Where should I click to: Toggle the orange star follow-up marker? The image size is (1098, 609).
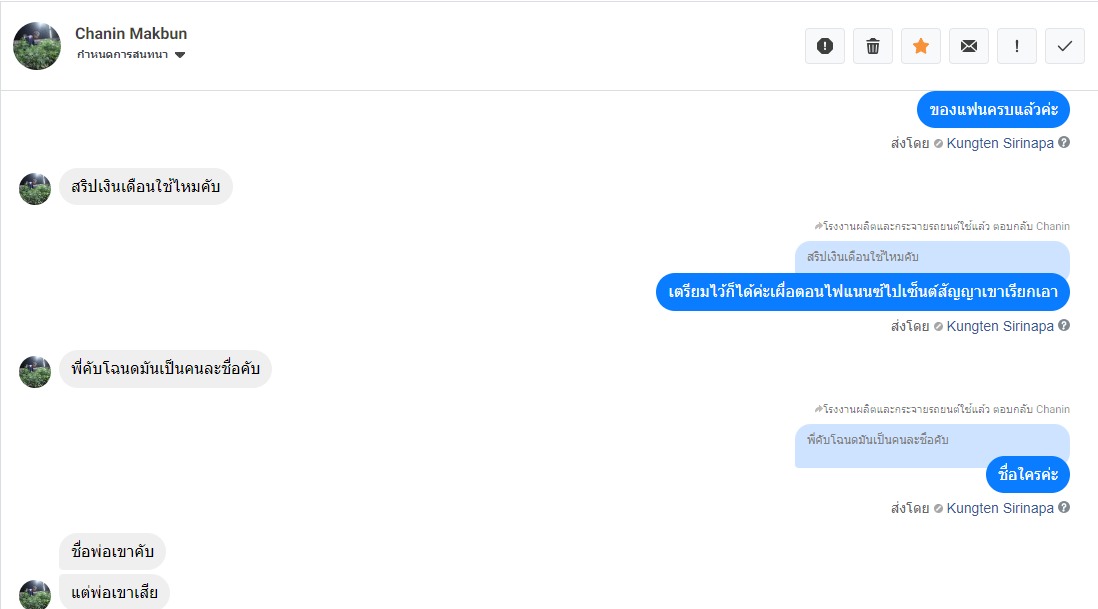pyautogui.click(x=921, y=46)
